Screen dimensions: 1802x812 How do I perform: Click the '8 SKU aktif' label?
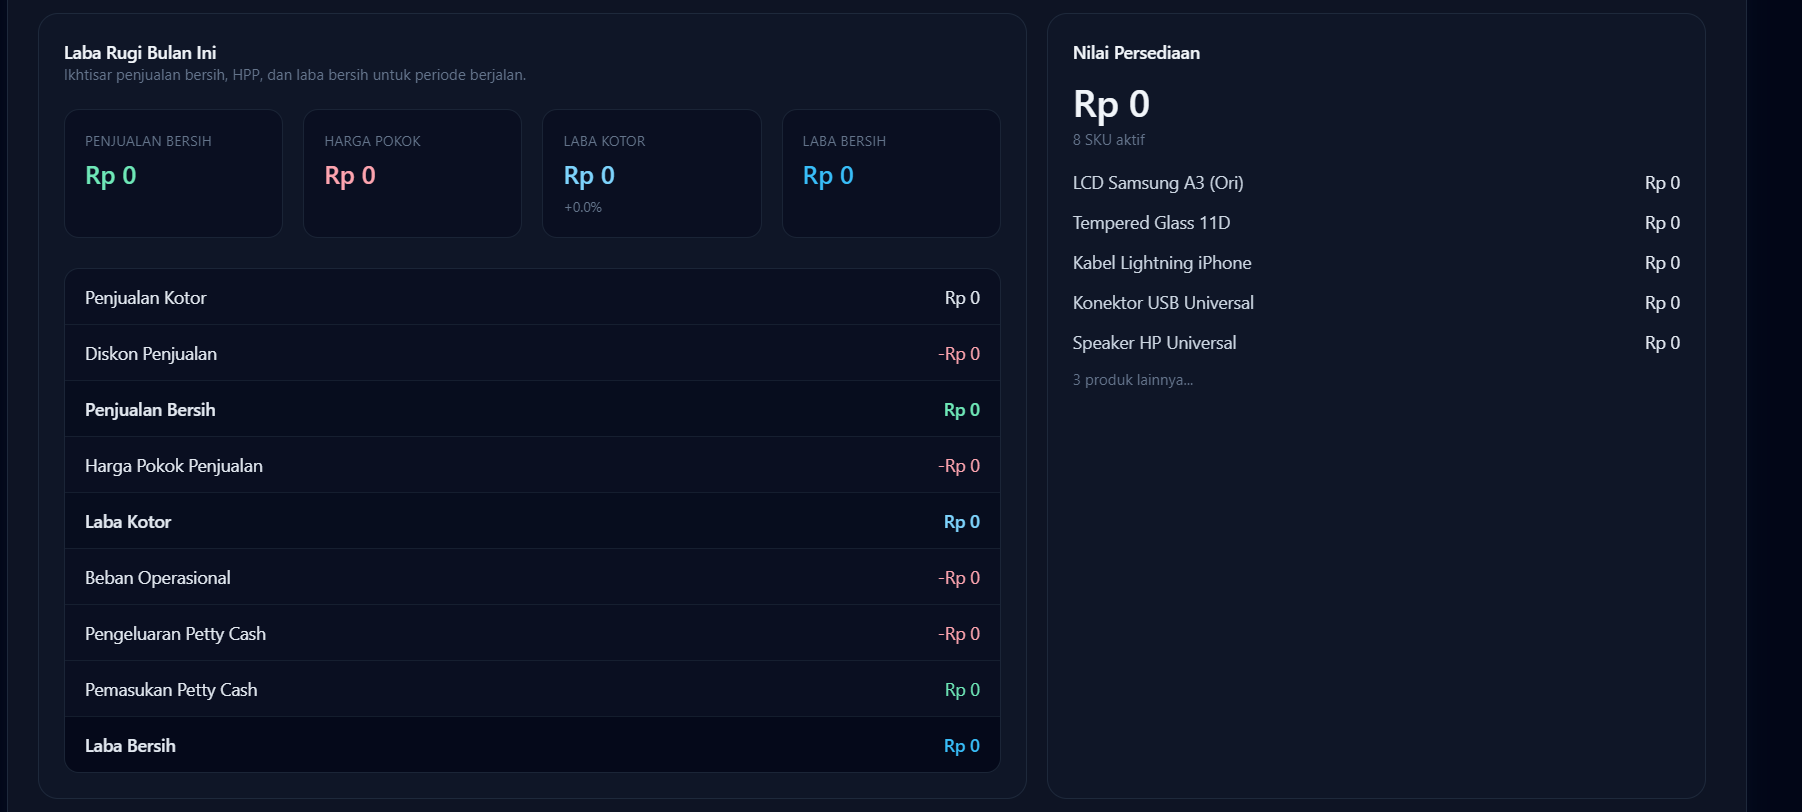1109,140
